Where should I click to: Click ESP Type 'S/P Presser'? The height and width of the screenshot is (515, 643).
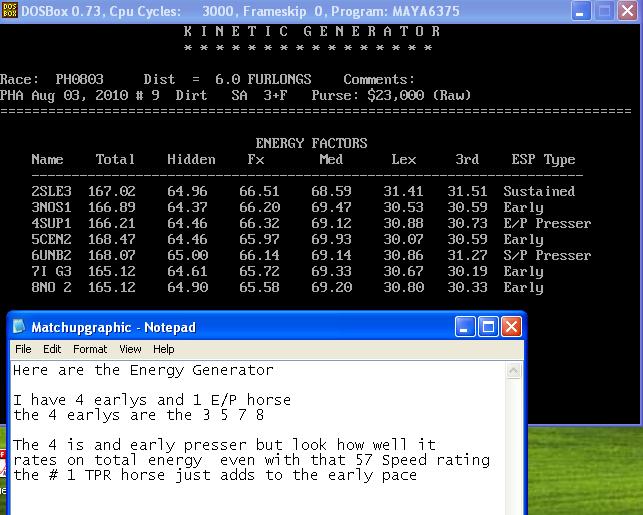547,255
